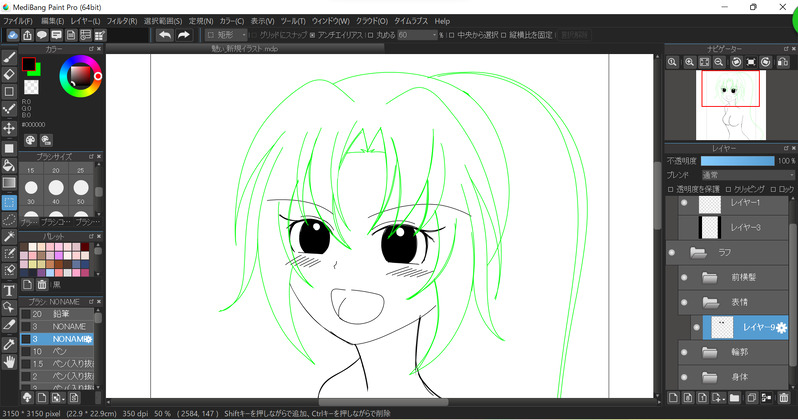Rotate canvas left in Navigator
This screenshot has width=798, height=420.
[x=736, y=62]
